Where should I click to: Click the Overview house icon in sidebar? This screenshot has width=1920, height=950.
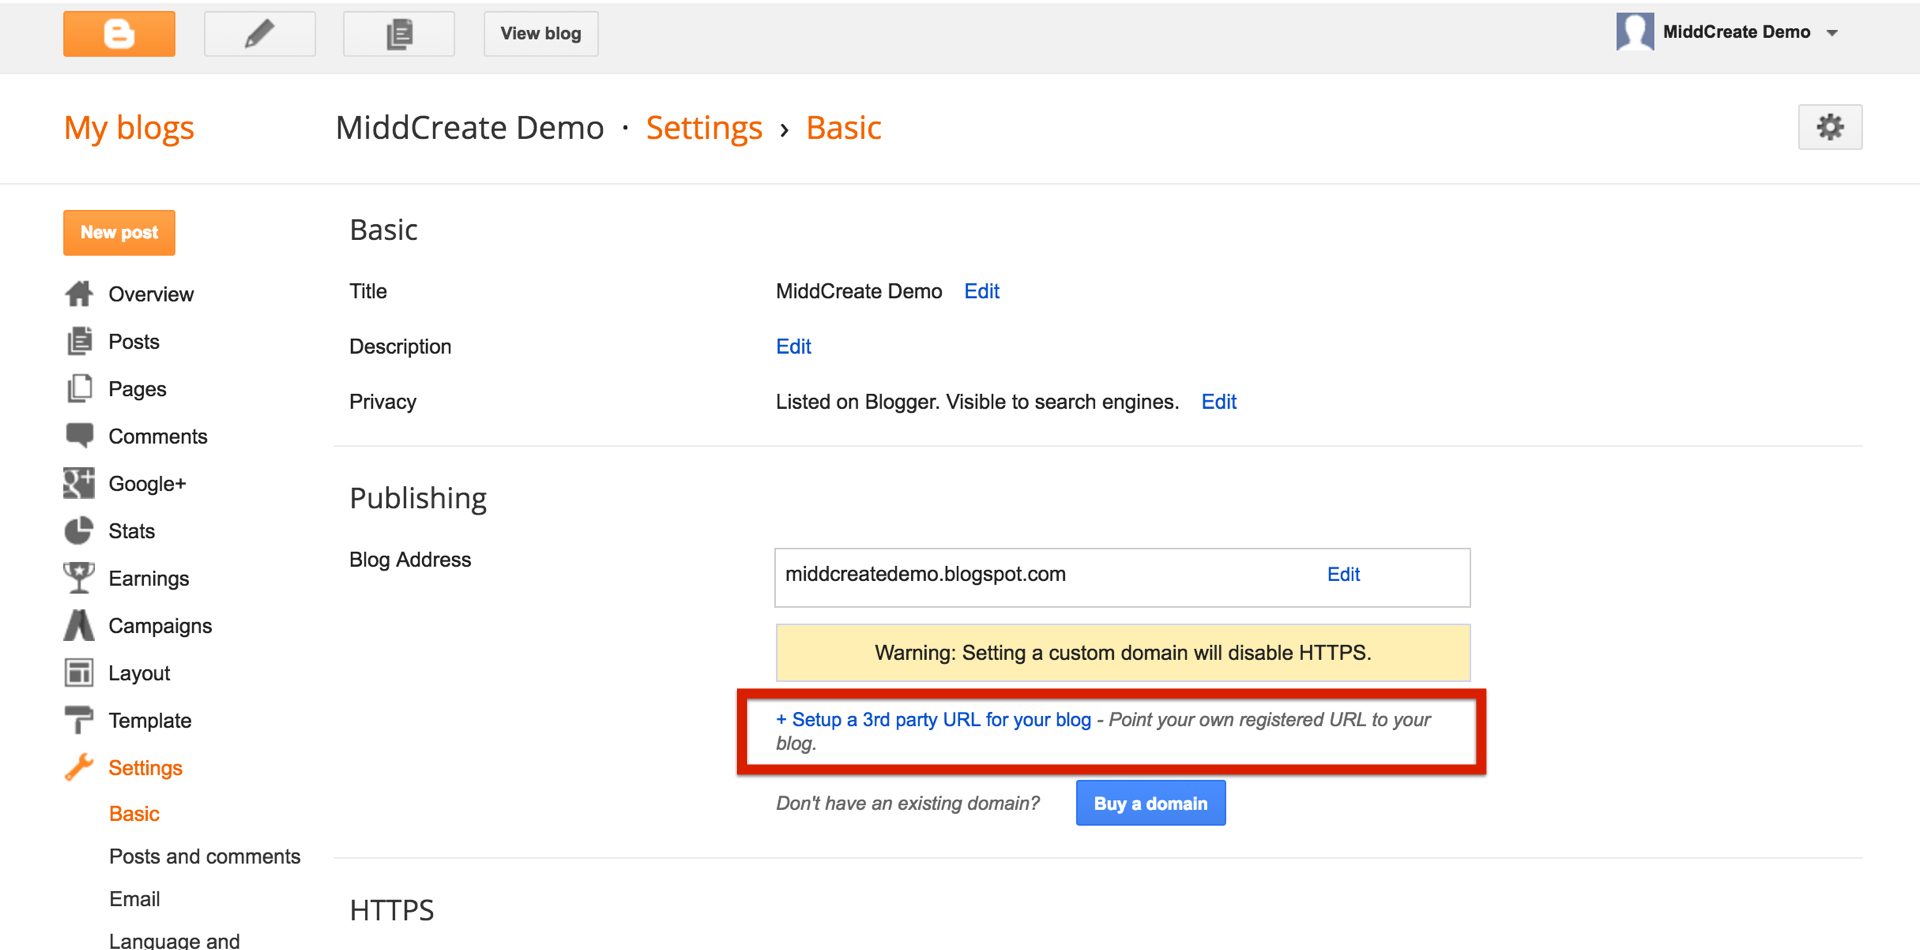pyautogui.click(x=79, y=294)
